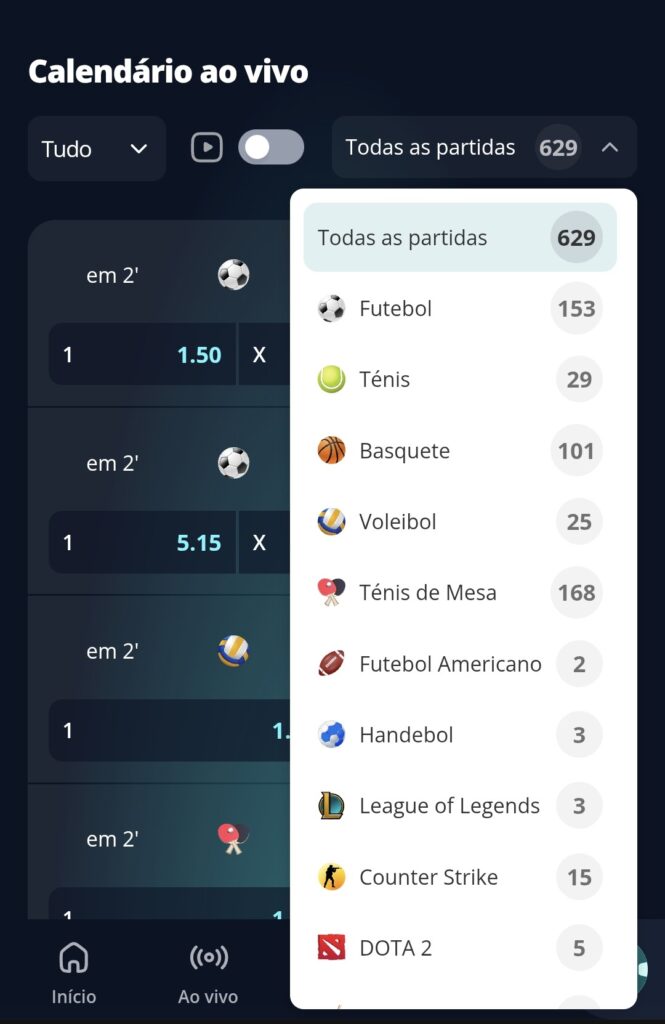Select Todas as partidas showing 629 matches

[460, 238]
